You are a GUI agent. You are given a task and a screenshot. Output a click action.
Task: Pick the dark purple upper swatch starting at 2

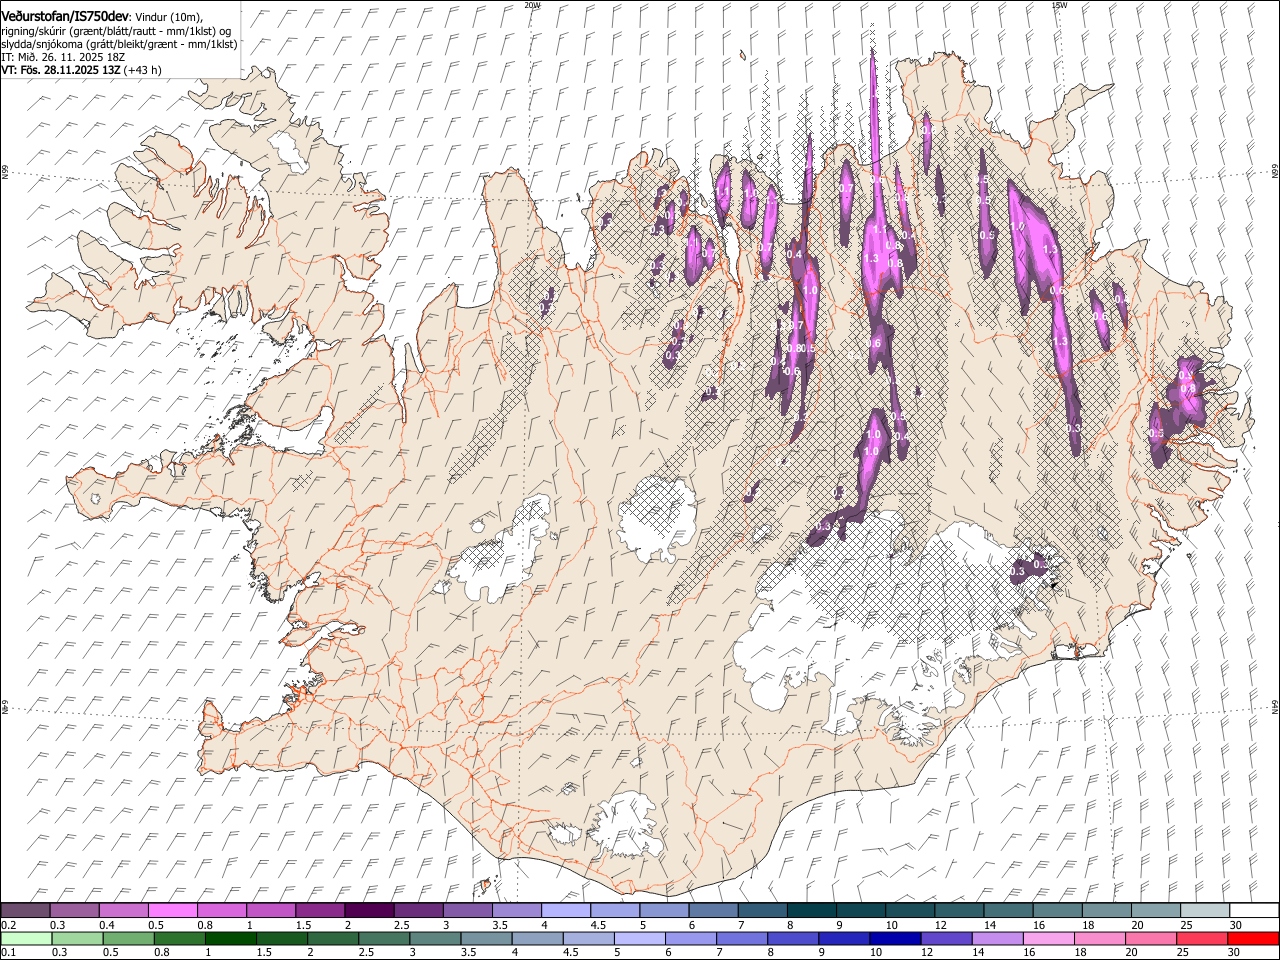point(369,910)
